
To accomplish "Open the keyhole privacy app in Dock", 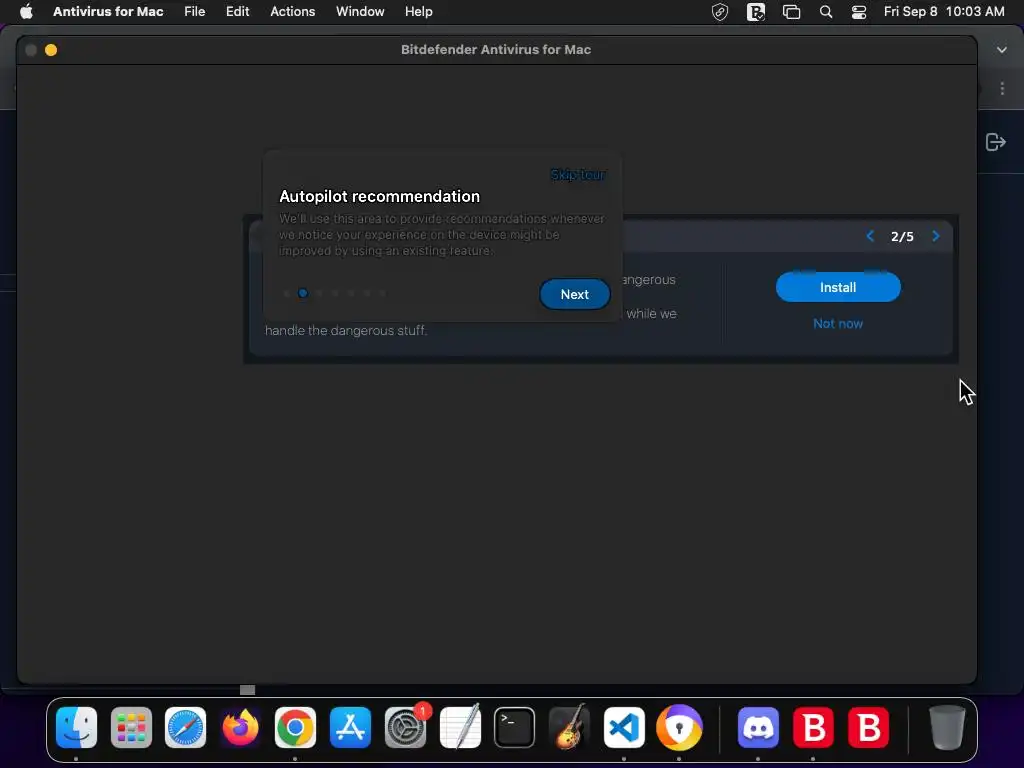I will tap(679, 728).
